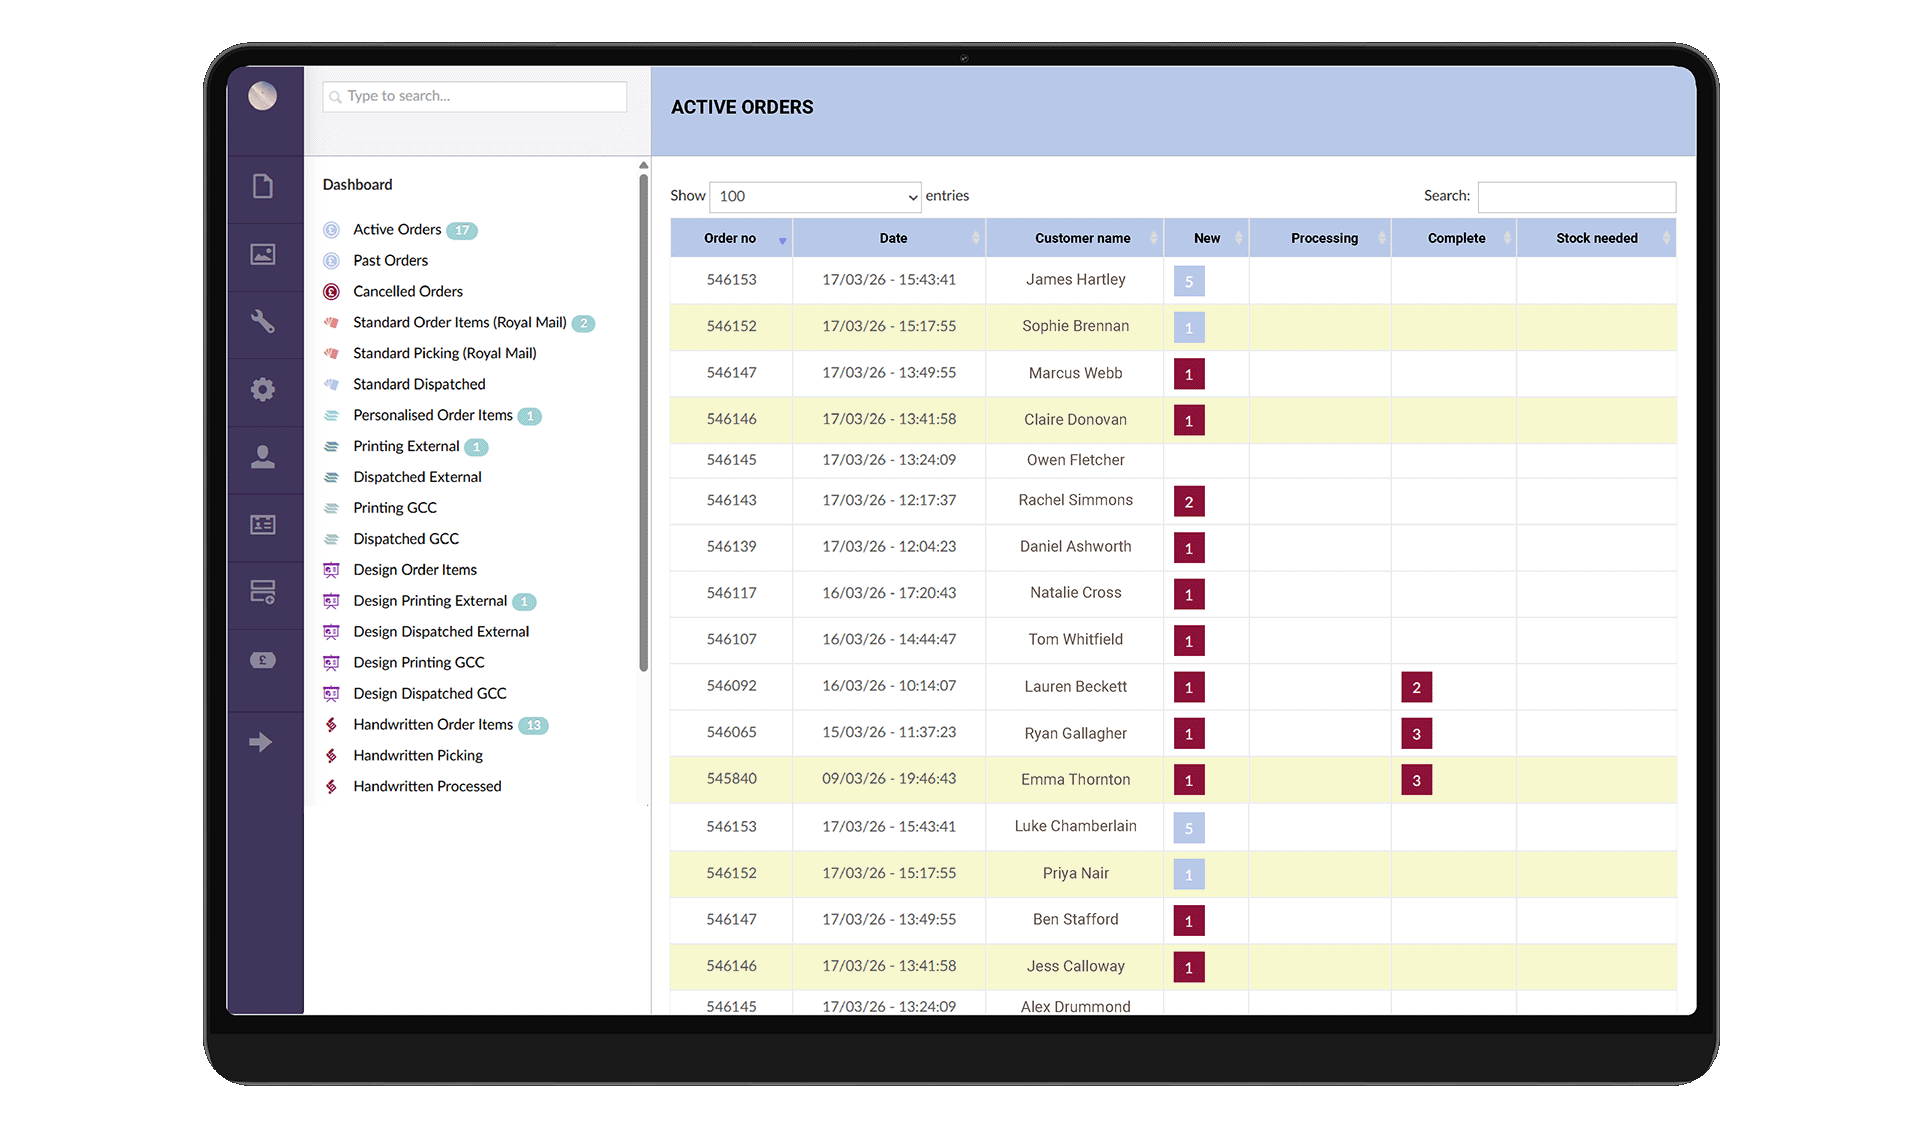Screen dimensions: 1920x1126
Task: Open Handwritten Order Items link
Action: coord(433,725)
